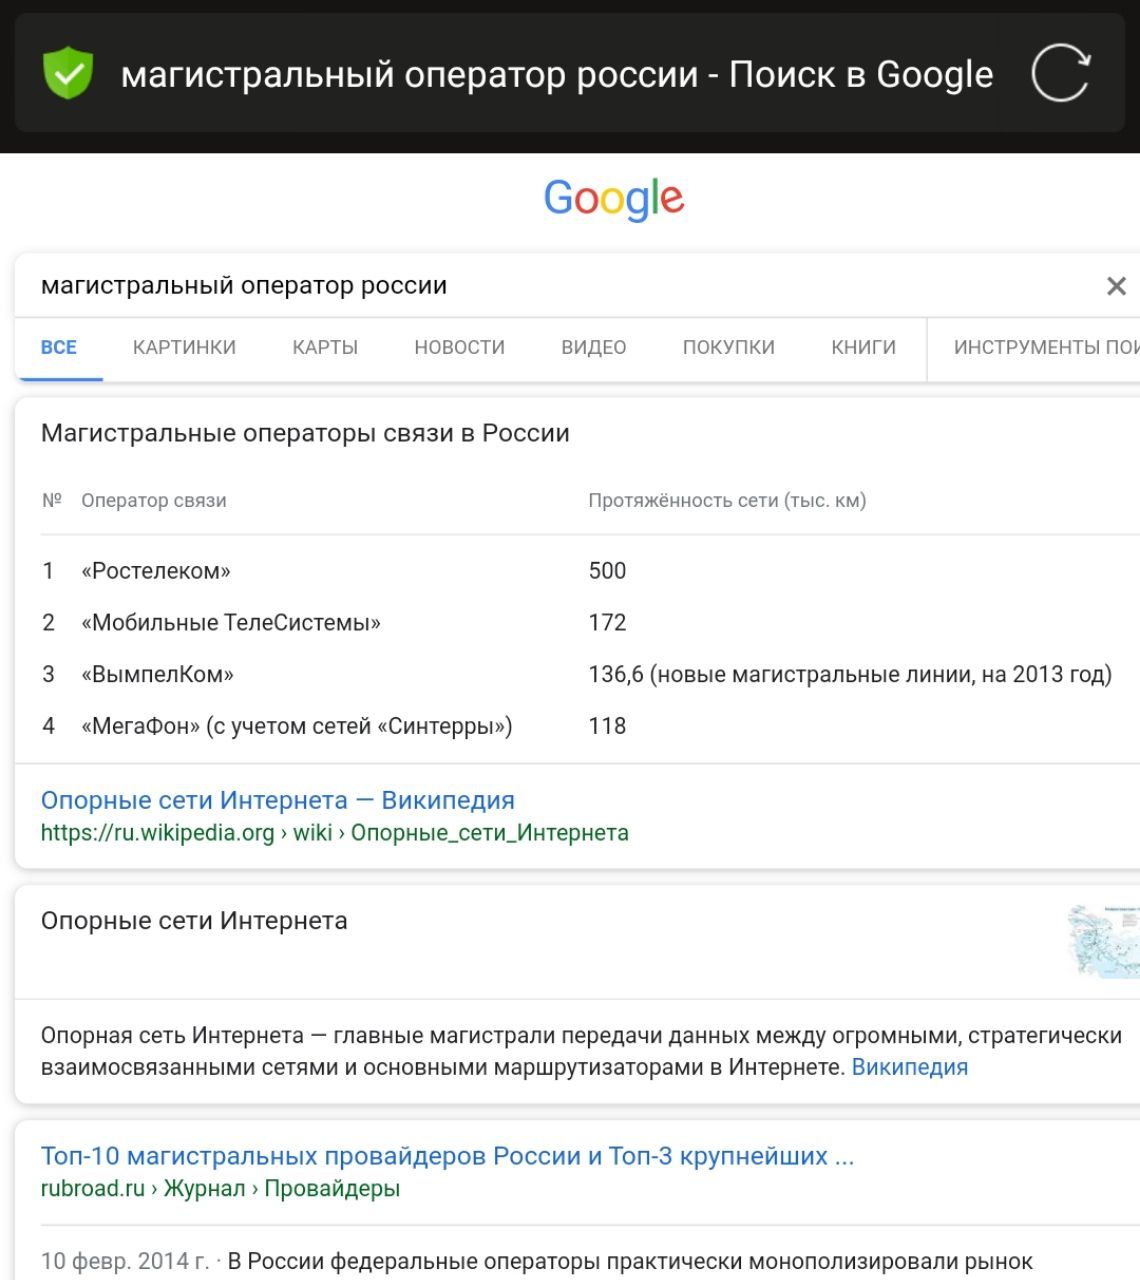Viewport: 1140px width, 1280px height.
Task: Open the Топ-10 магистральных провайдеров России result
Action: click(x=447, y=1156)
